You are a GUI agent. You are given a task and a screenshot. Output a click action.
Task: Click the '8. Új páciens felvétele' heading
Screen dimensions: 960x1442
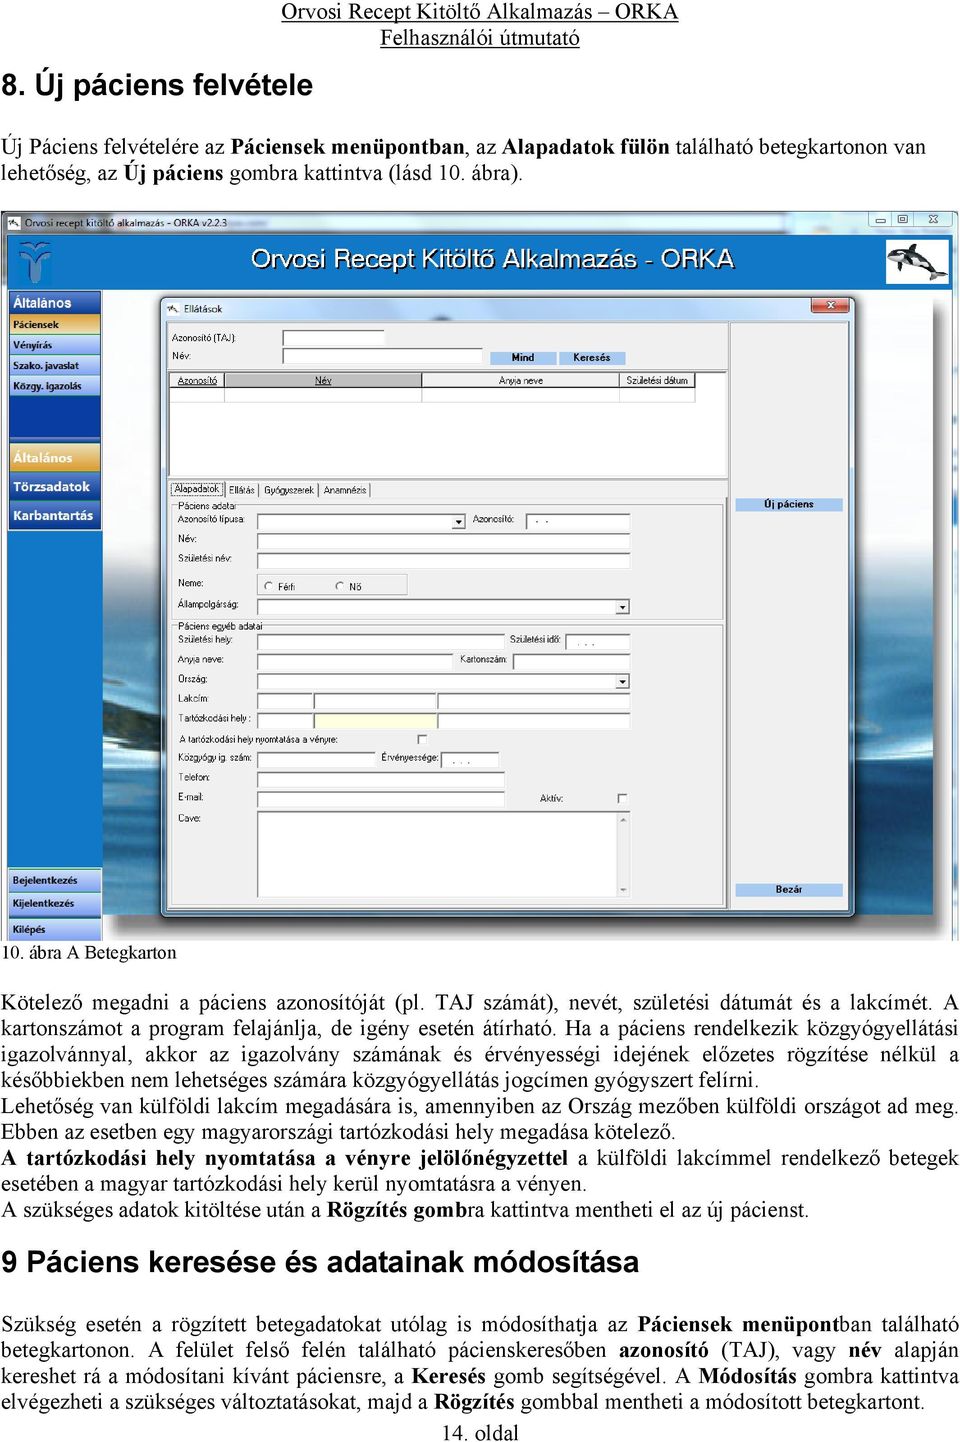point(157,85)
